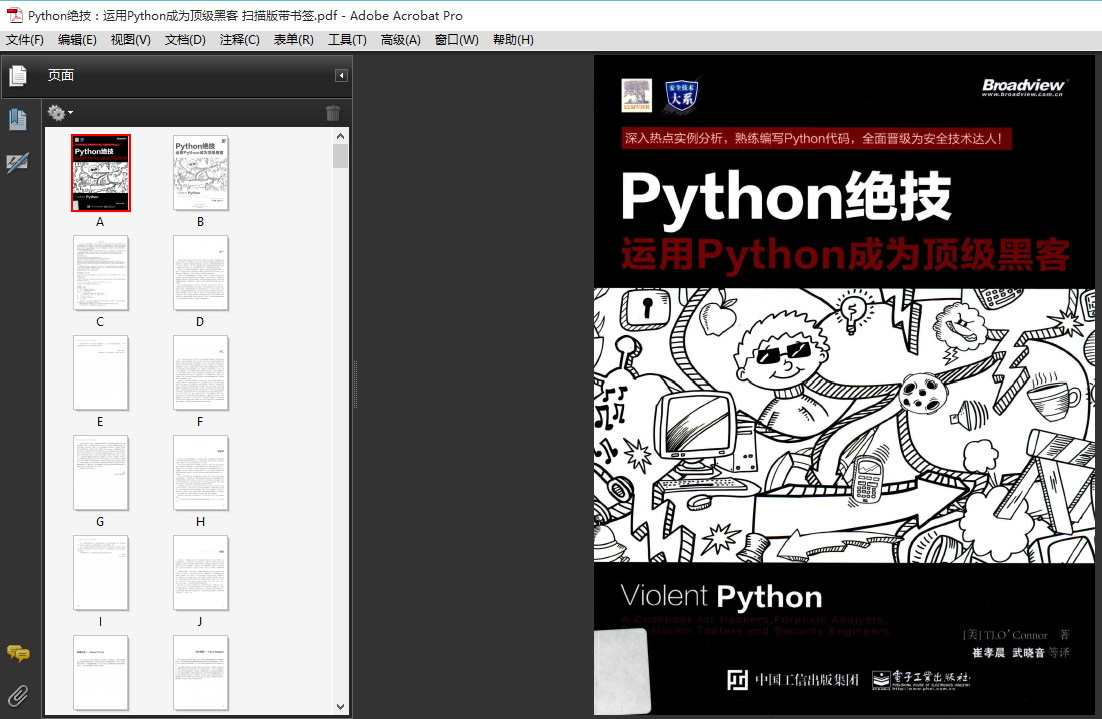Open the 帮助(H) menu
Screen dimensions: 1102x719
click(x=513, y=40)
